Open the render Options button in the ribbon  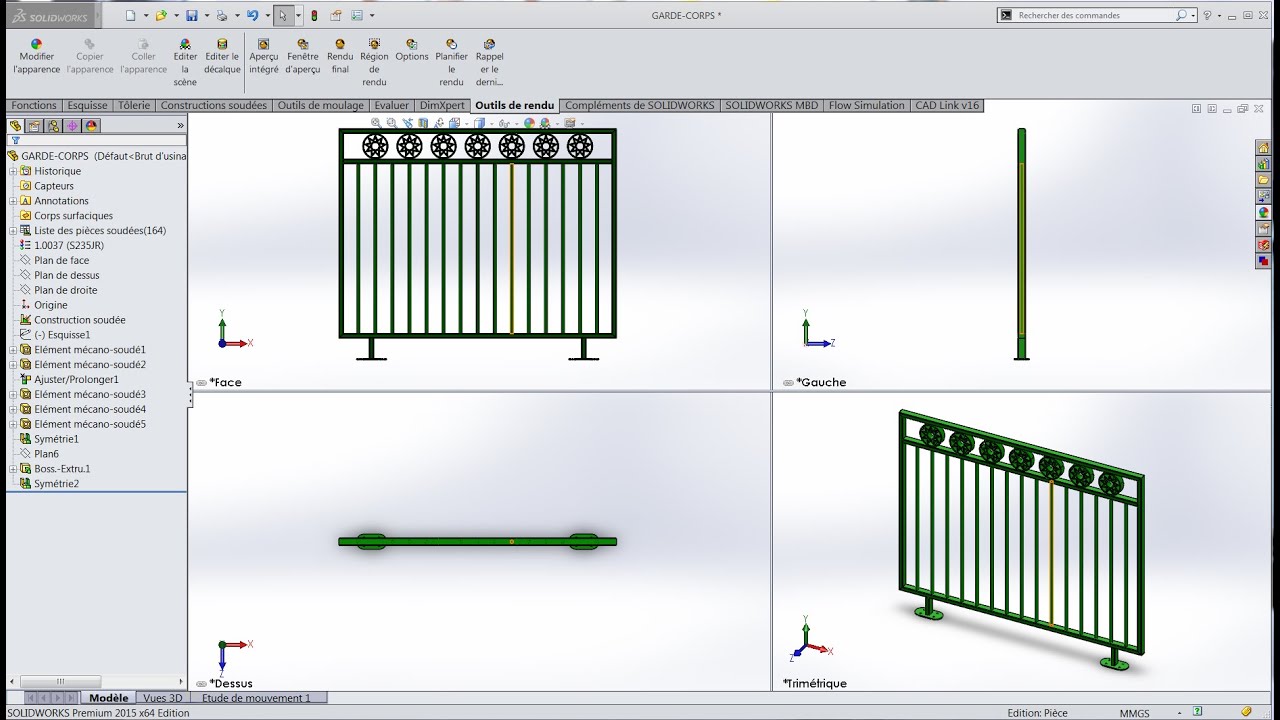[x=411, y=50]
